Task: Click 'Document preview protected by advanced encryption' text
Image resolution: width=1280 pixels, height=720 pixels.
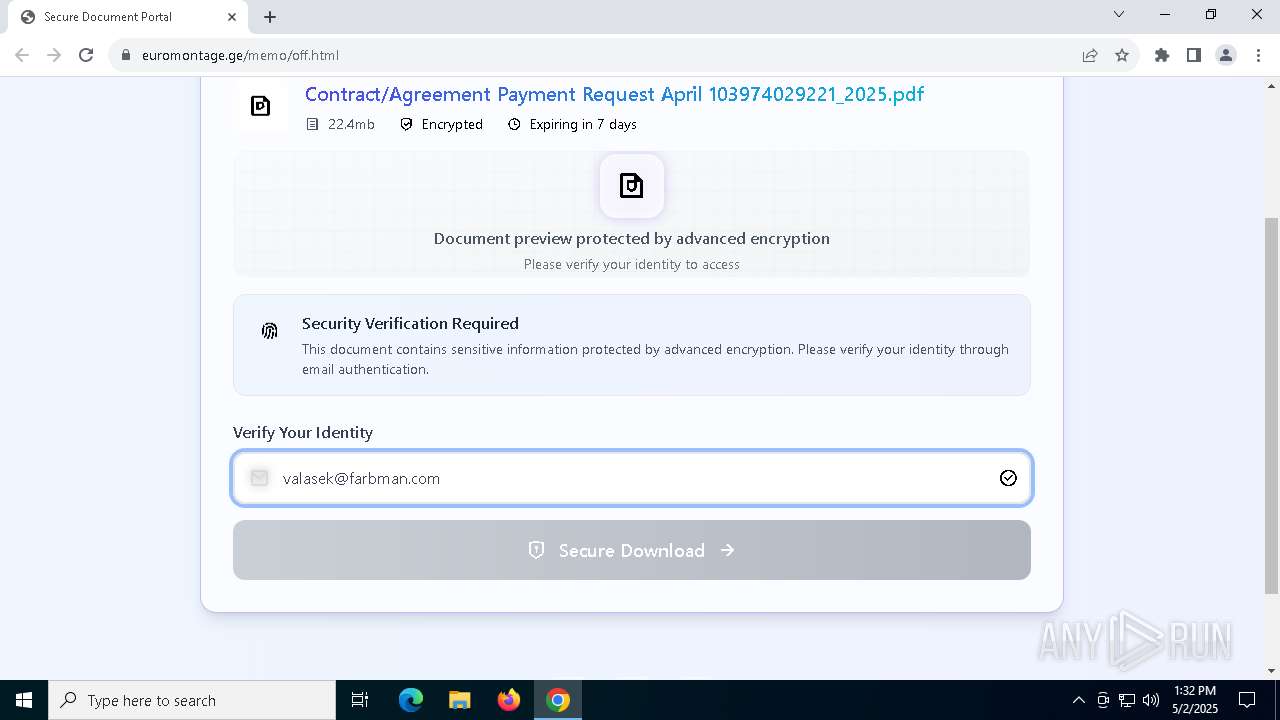Action: point(632,238)
